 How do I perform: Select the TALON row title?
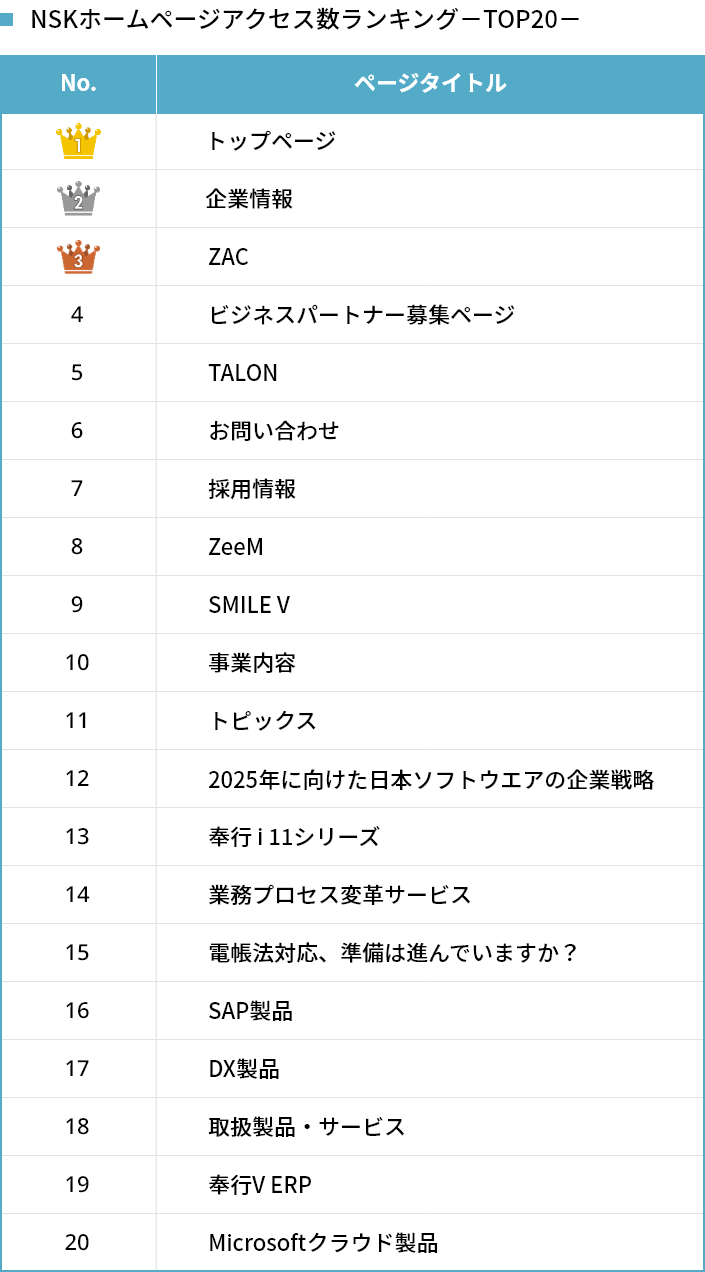[x=243, y=373]
